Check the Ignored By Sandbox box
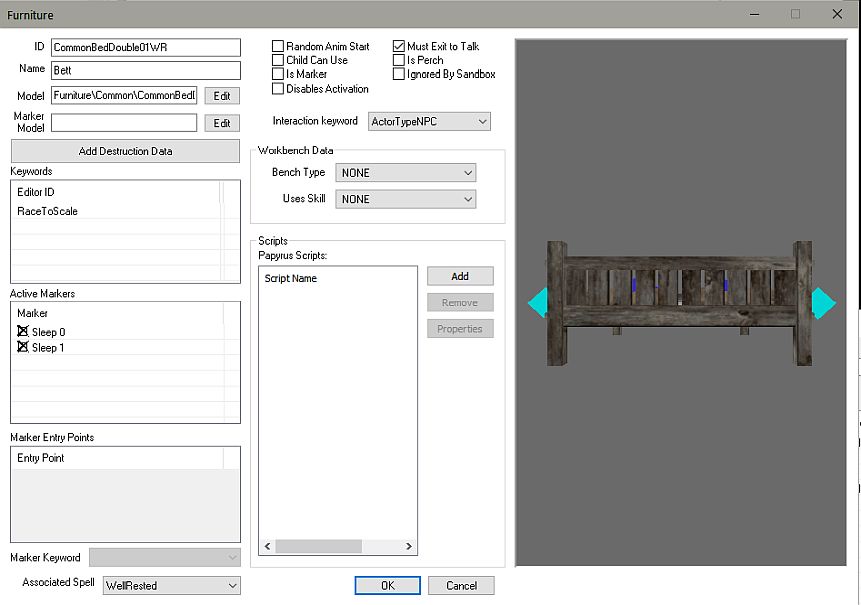Image resolution: width=861 pixels, height=605 pixels. (x=399, y=74)
